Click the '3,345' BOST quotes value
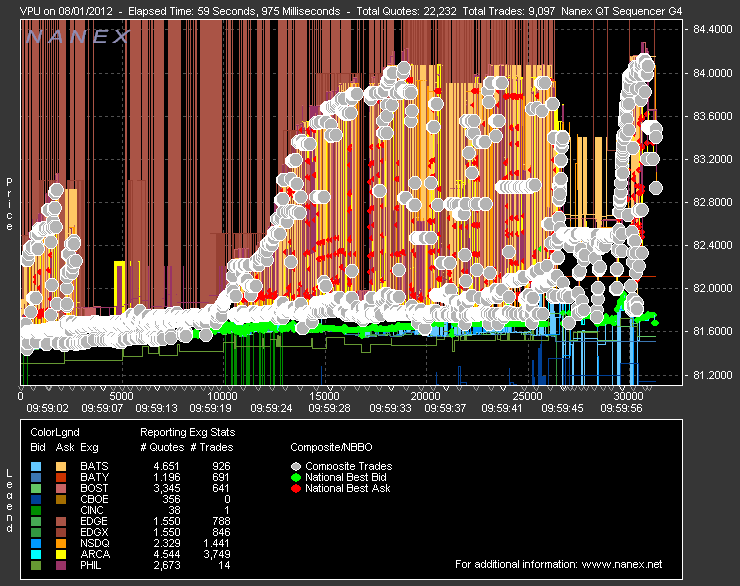 pos(167,488)
